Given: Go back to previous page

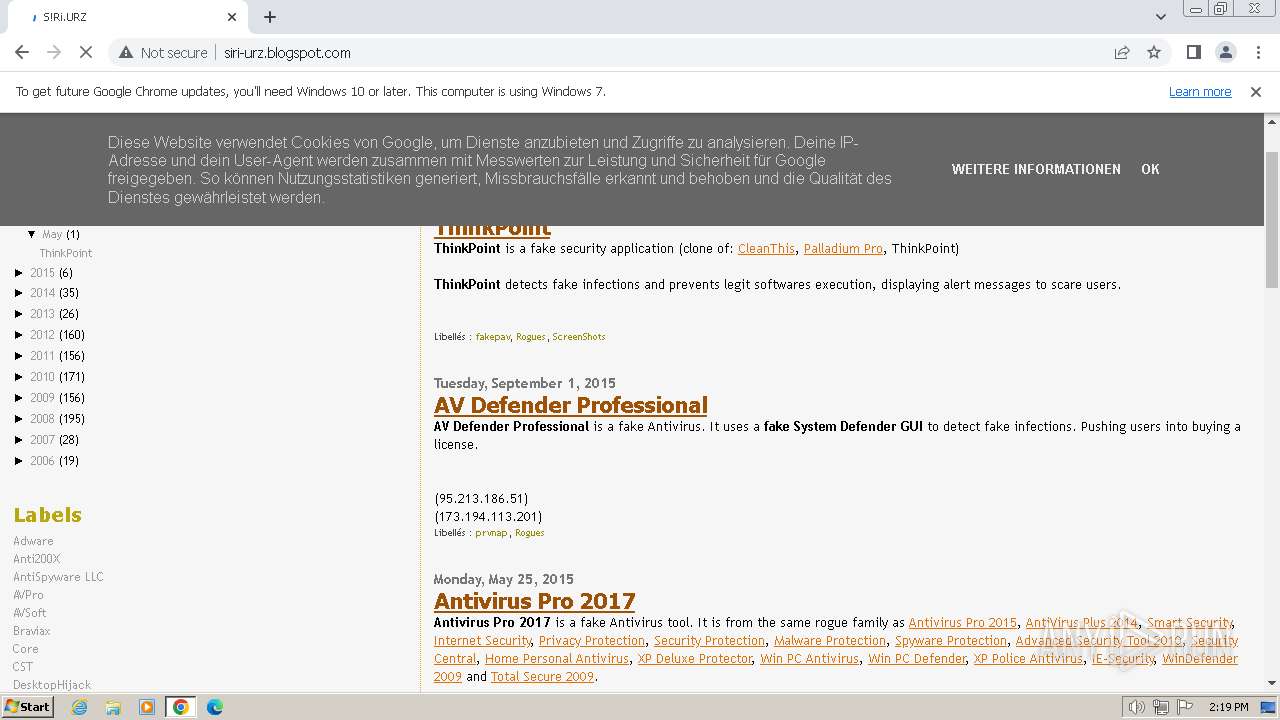Looking at the screenshot, I should [22, 53].
